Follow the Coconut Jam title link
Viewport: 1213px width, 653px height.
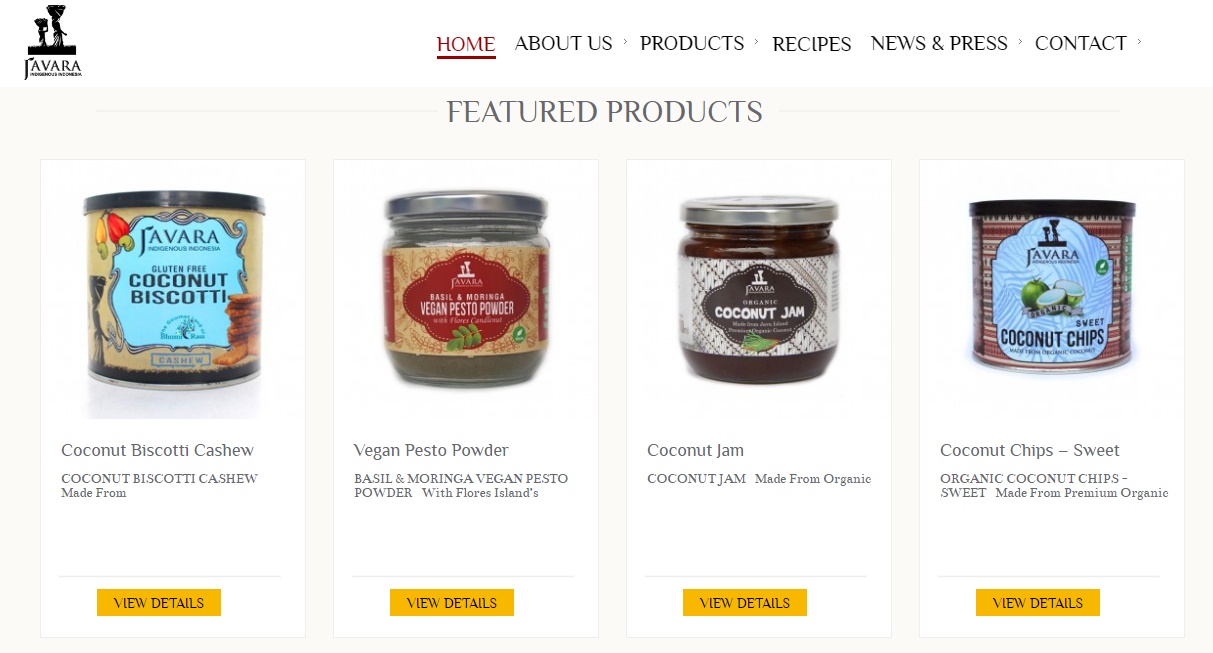point(696,450)
